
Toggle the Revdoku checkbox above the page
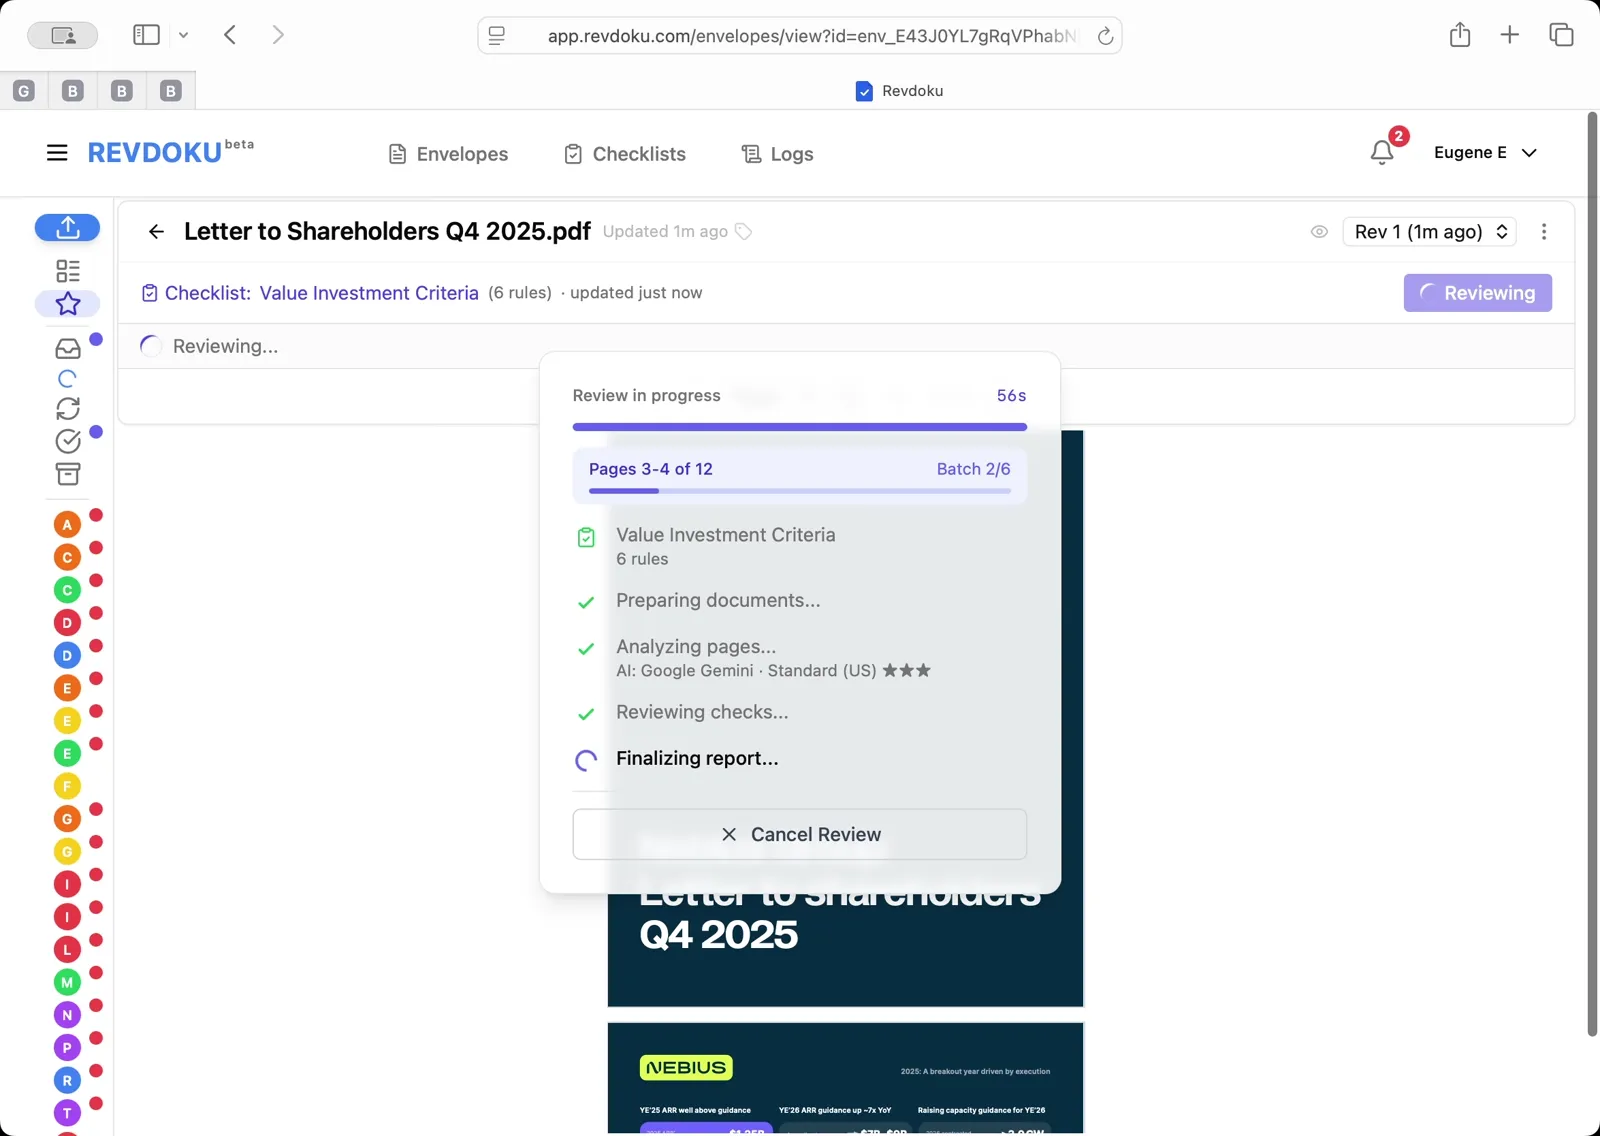point(863,91)
